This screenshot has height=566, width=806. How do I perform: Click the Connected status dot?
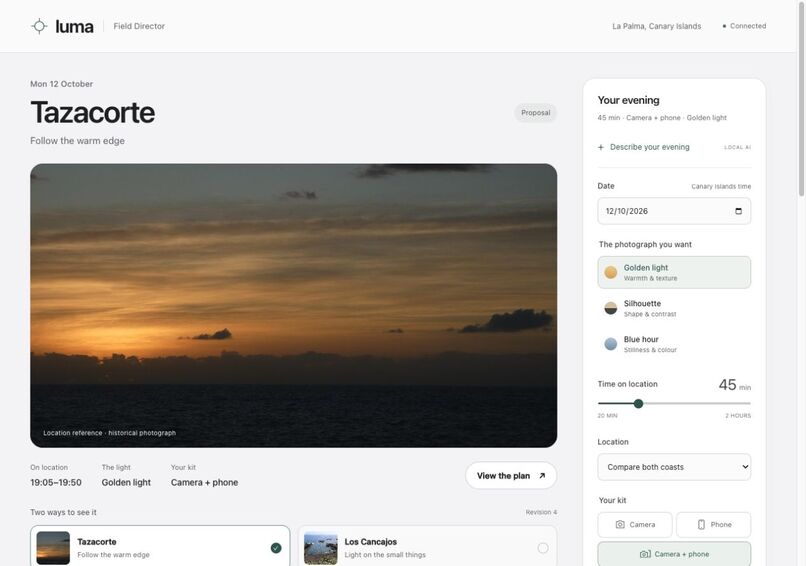click(724, 26)
